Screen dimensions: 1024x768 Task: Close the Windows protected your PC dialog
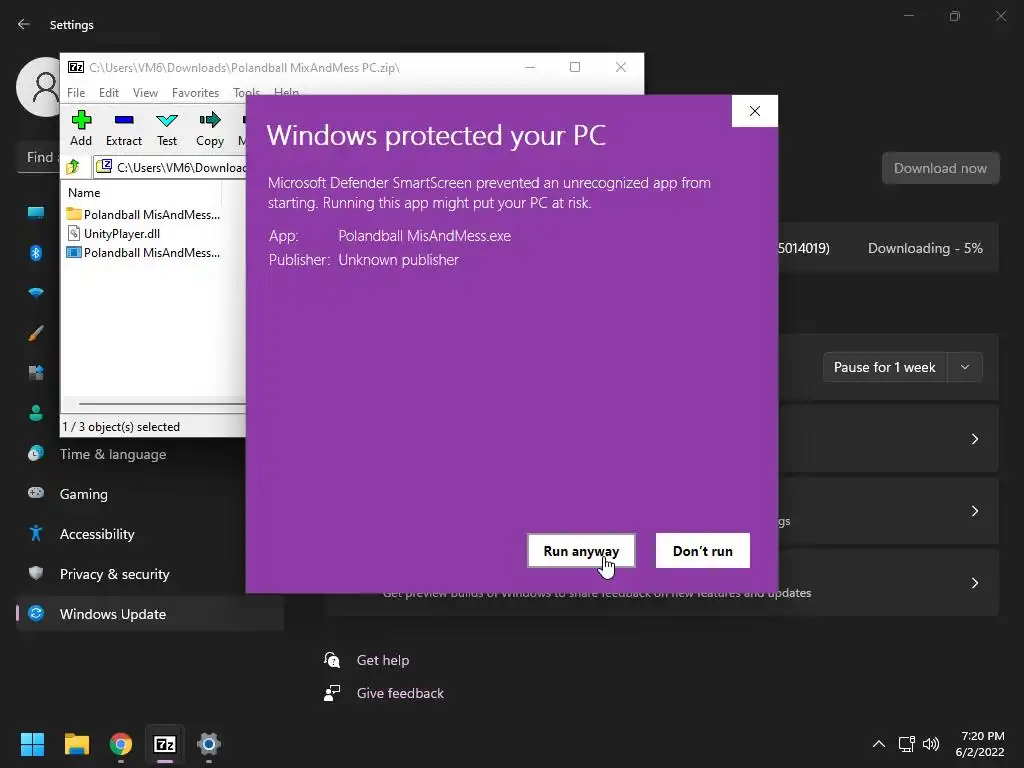pyautogui.click(x=754, y=111)
